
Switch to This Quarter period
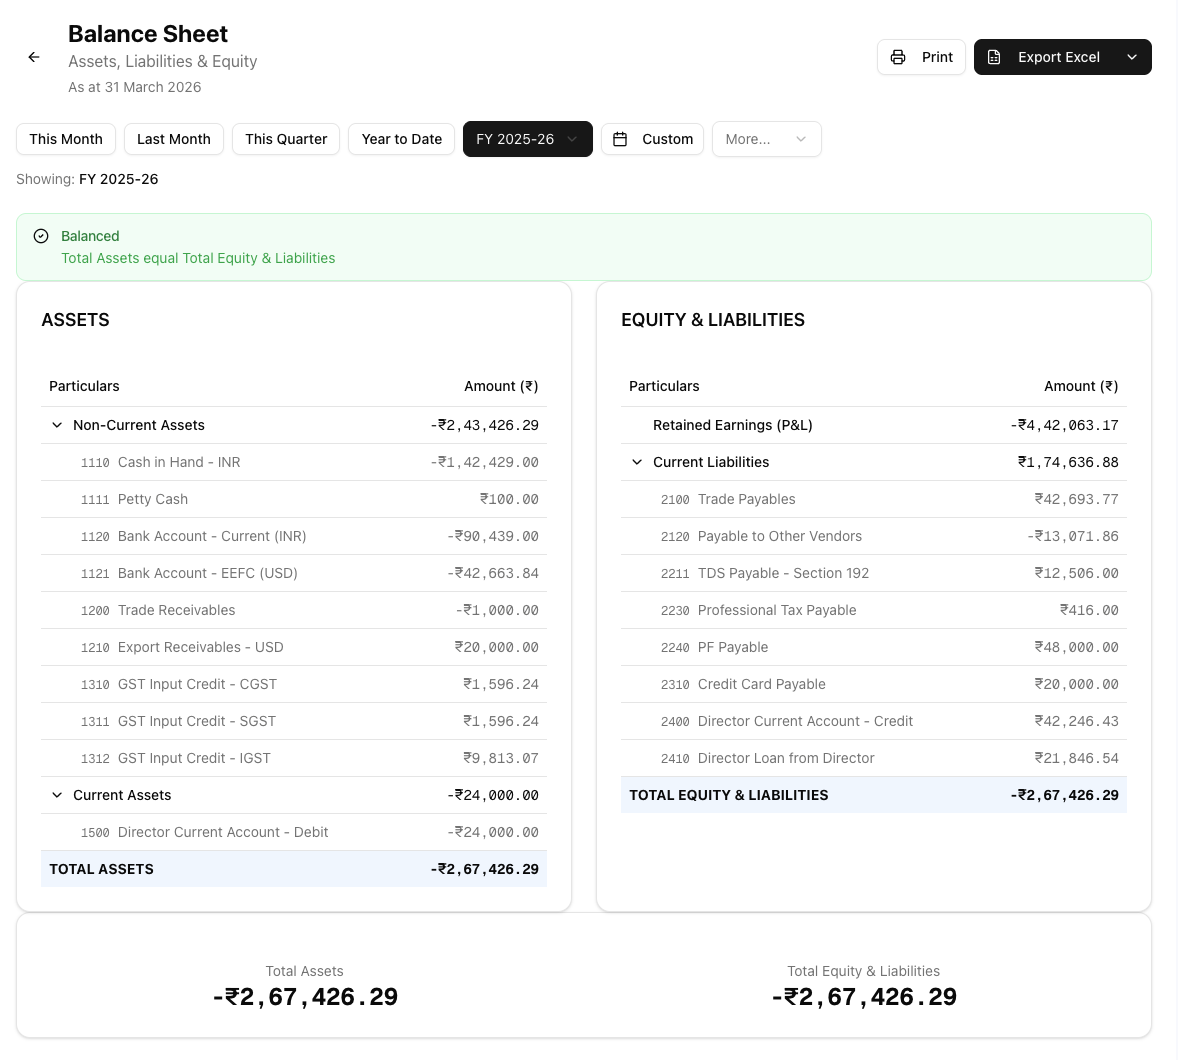[x=286, y=139]
